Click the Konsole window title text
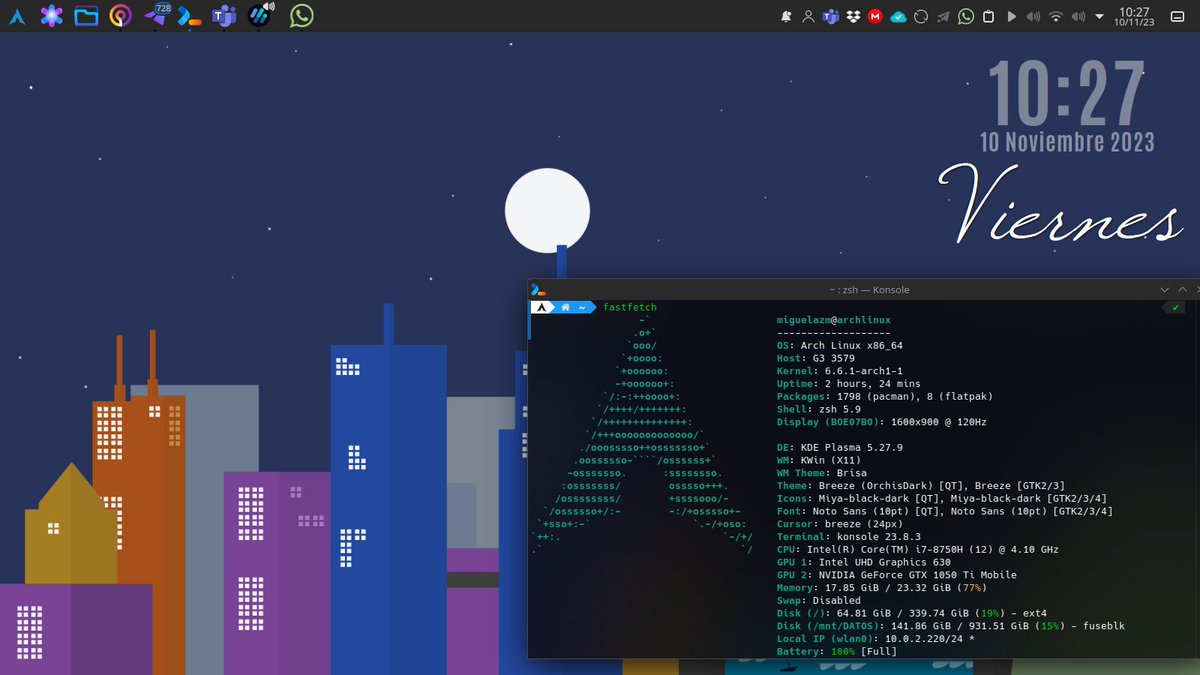This screenshot has width=1200, height=675. click(x=869, y=290)
